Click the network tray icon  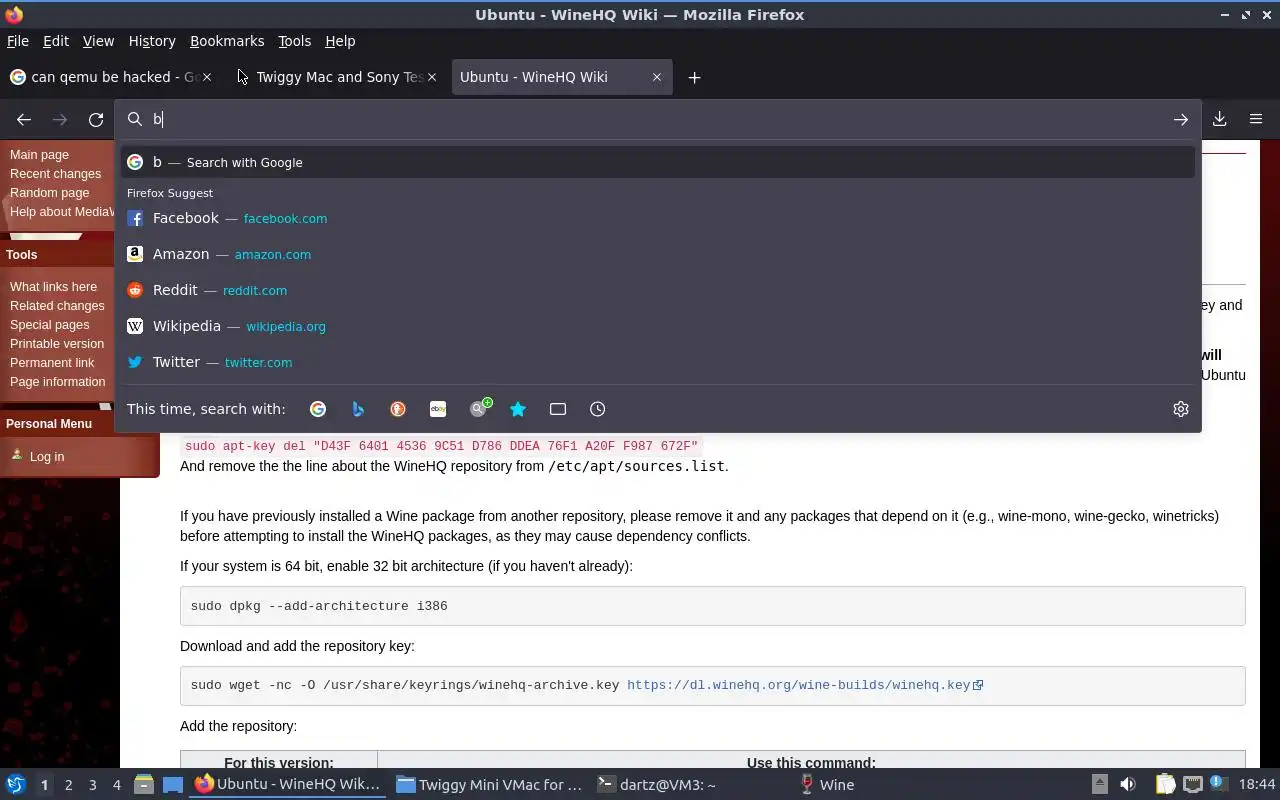[x=1192, y=785]
